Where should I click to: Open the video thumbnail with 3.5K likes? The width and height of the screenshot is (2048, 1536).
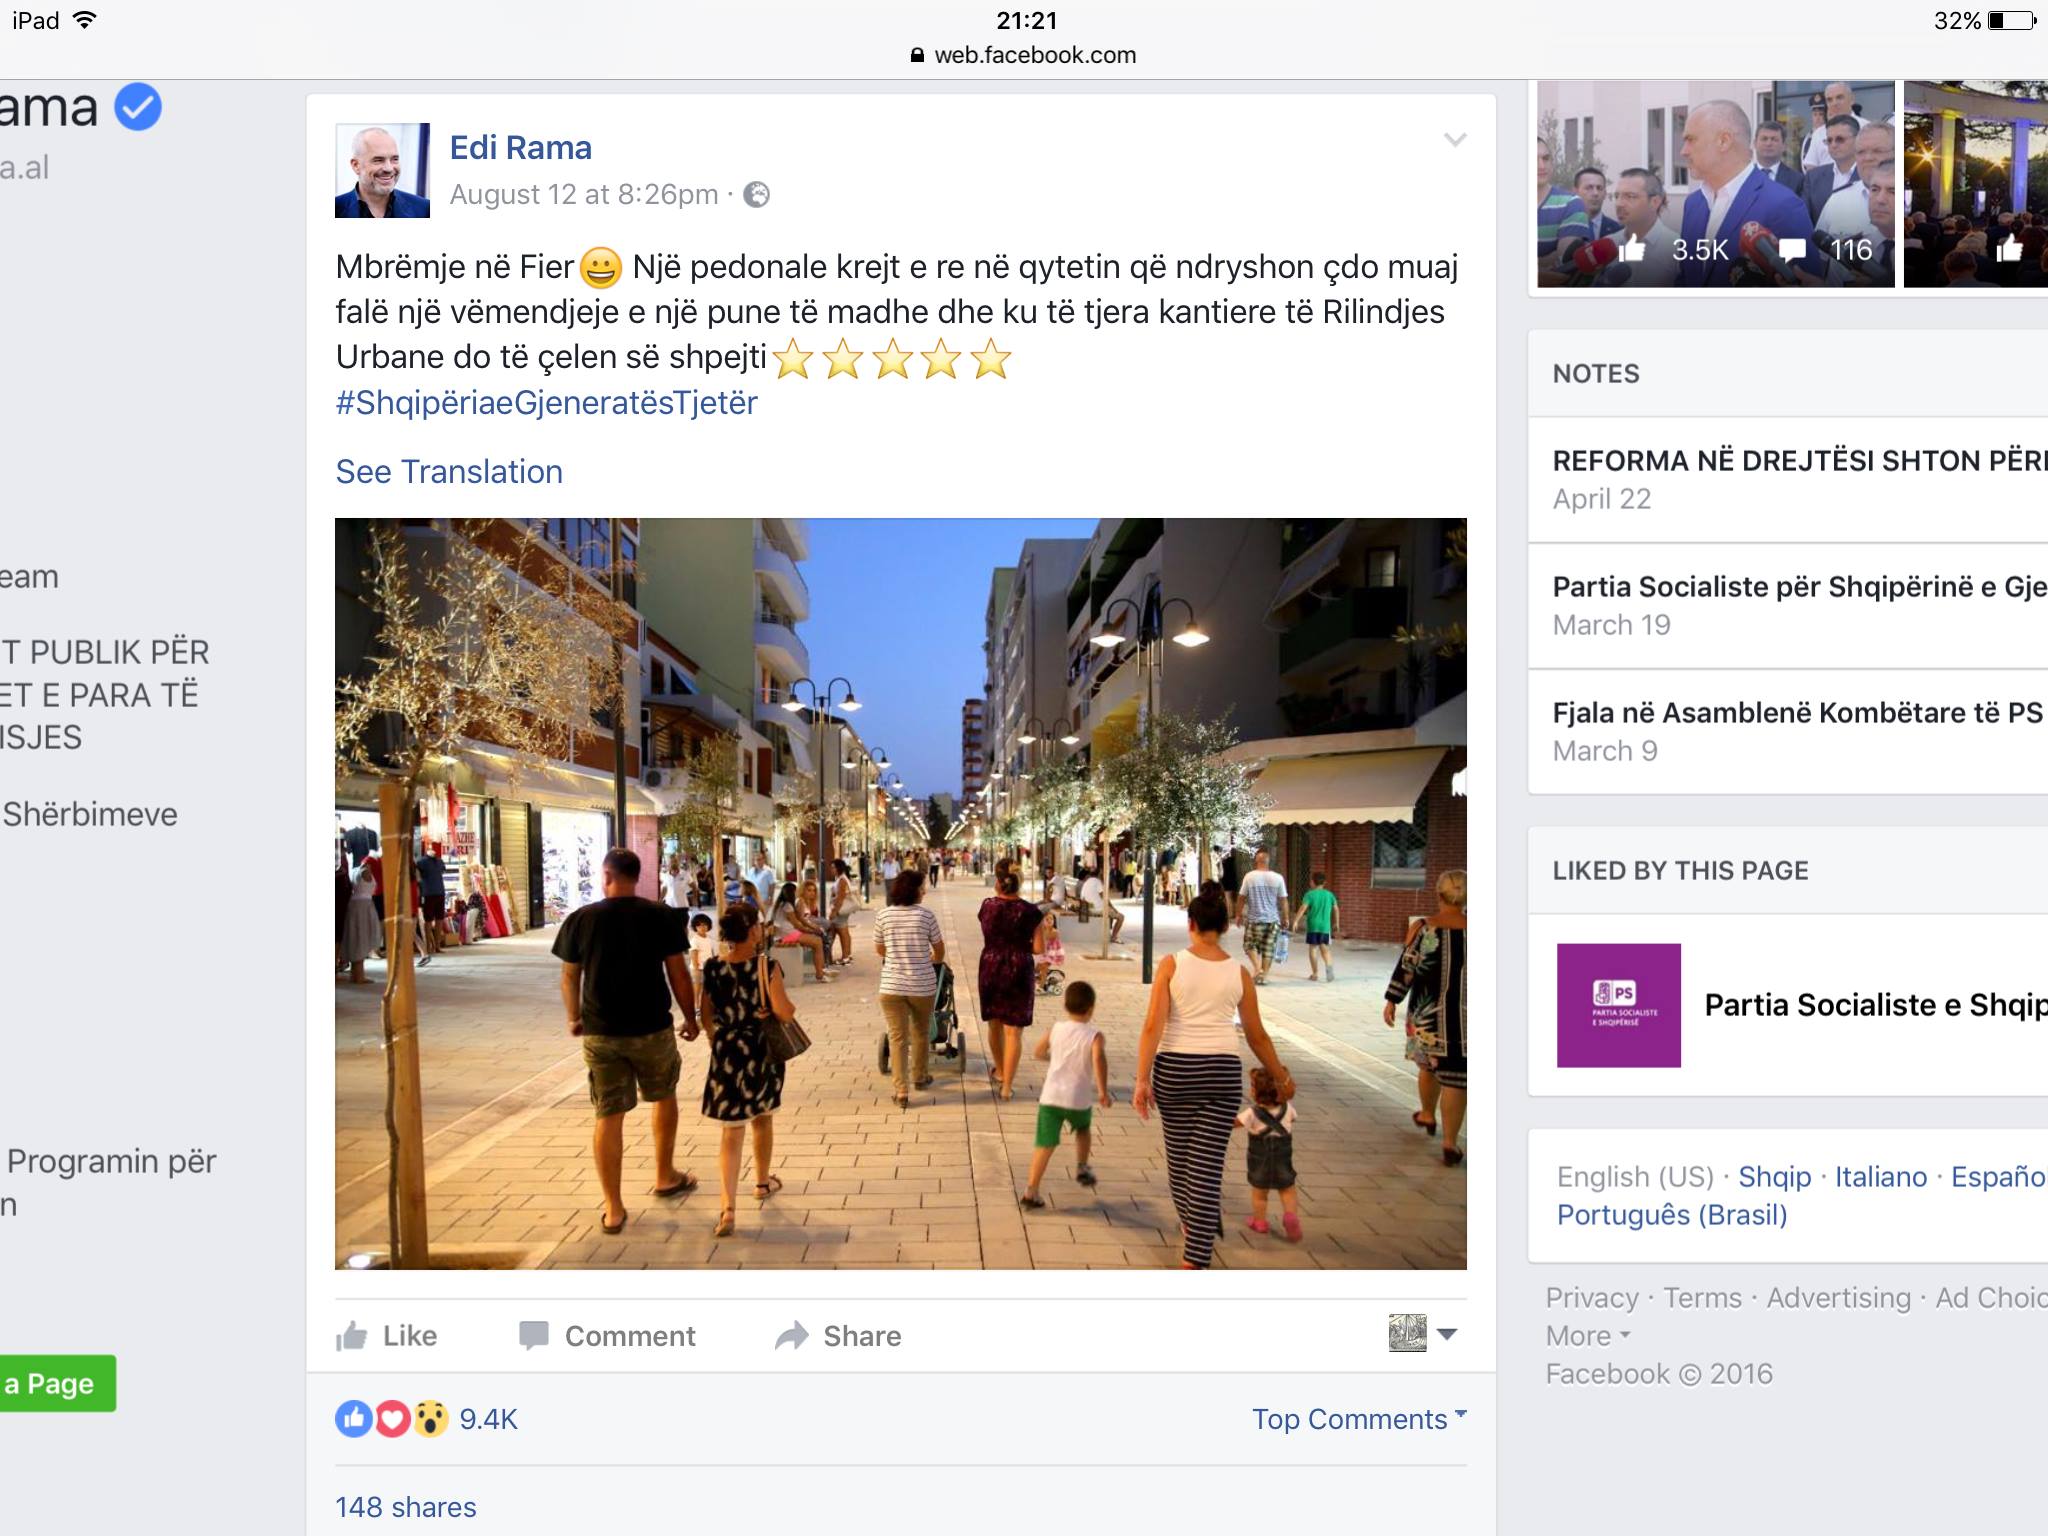tap(1715, 184)
